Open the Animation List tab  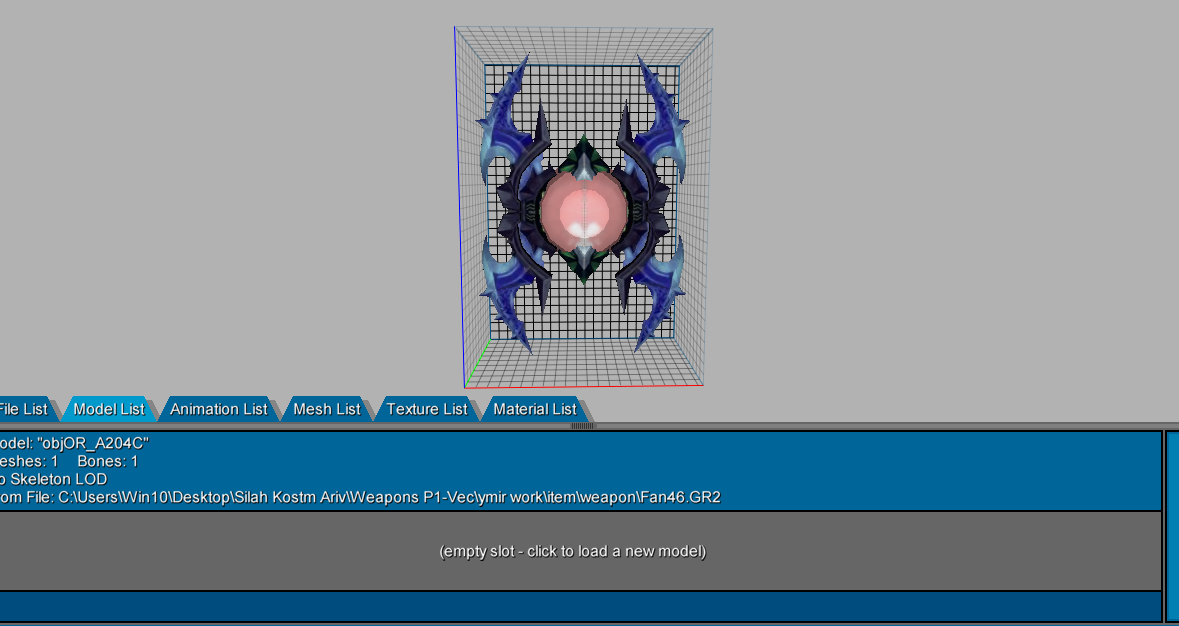(219, 410)
